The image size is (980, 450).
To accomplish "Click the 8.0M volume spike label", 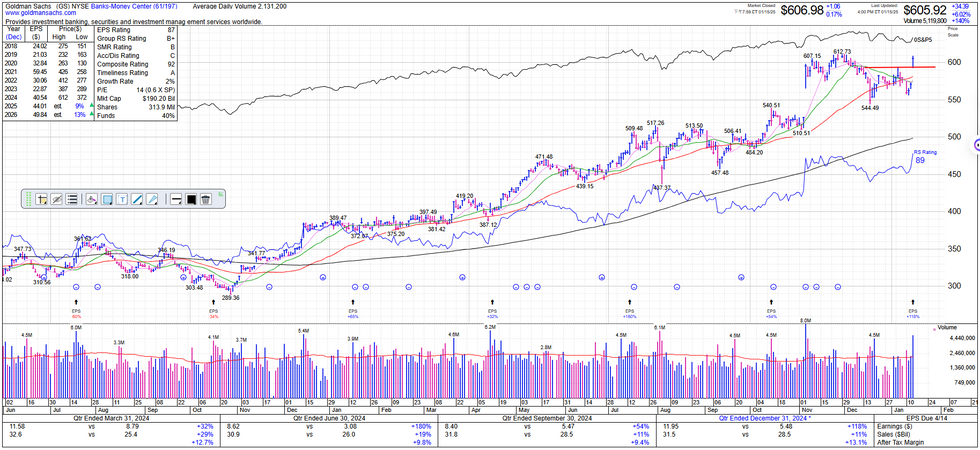I will [806, 321].
